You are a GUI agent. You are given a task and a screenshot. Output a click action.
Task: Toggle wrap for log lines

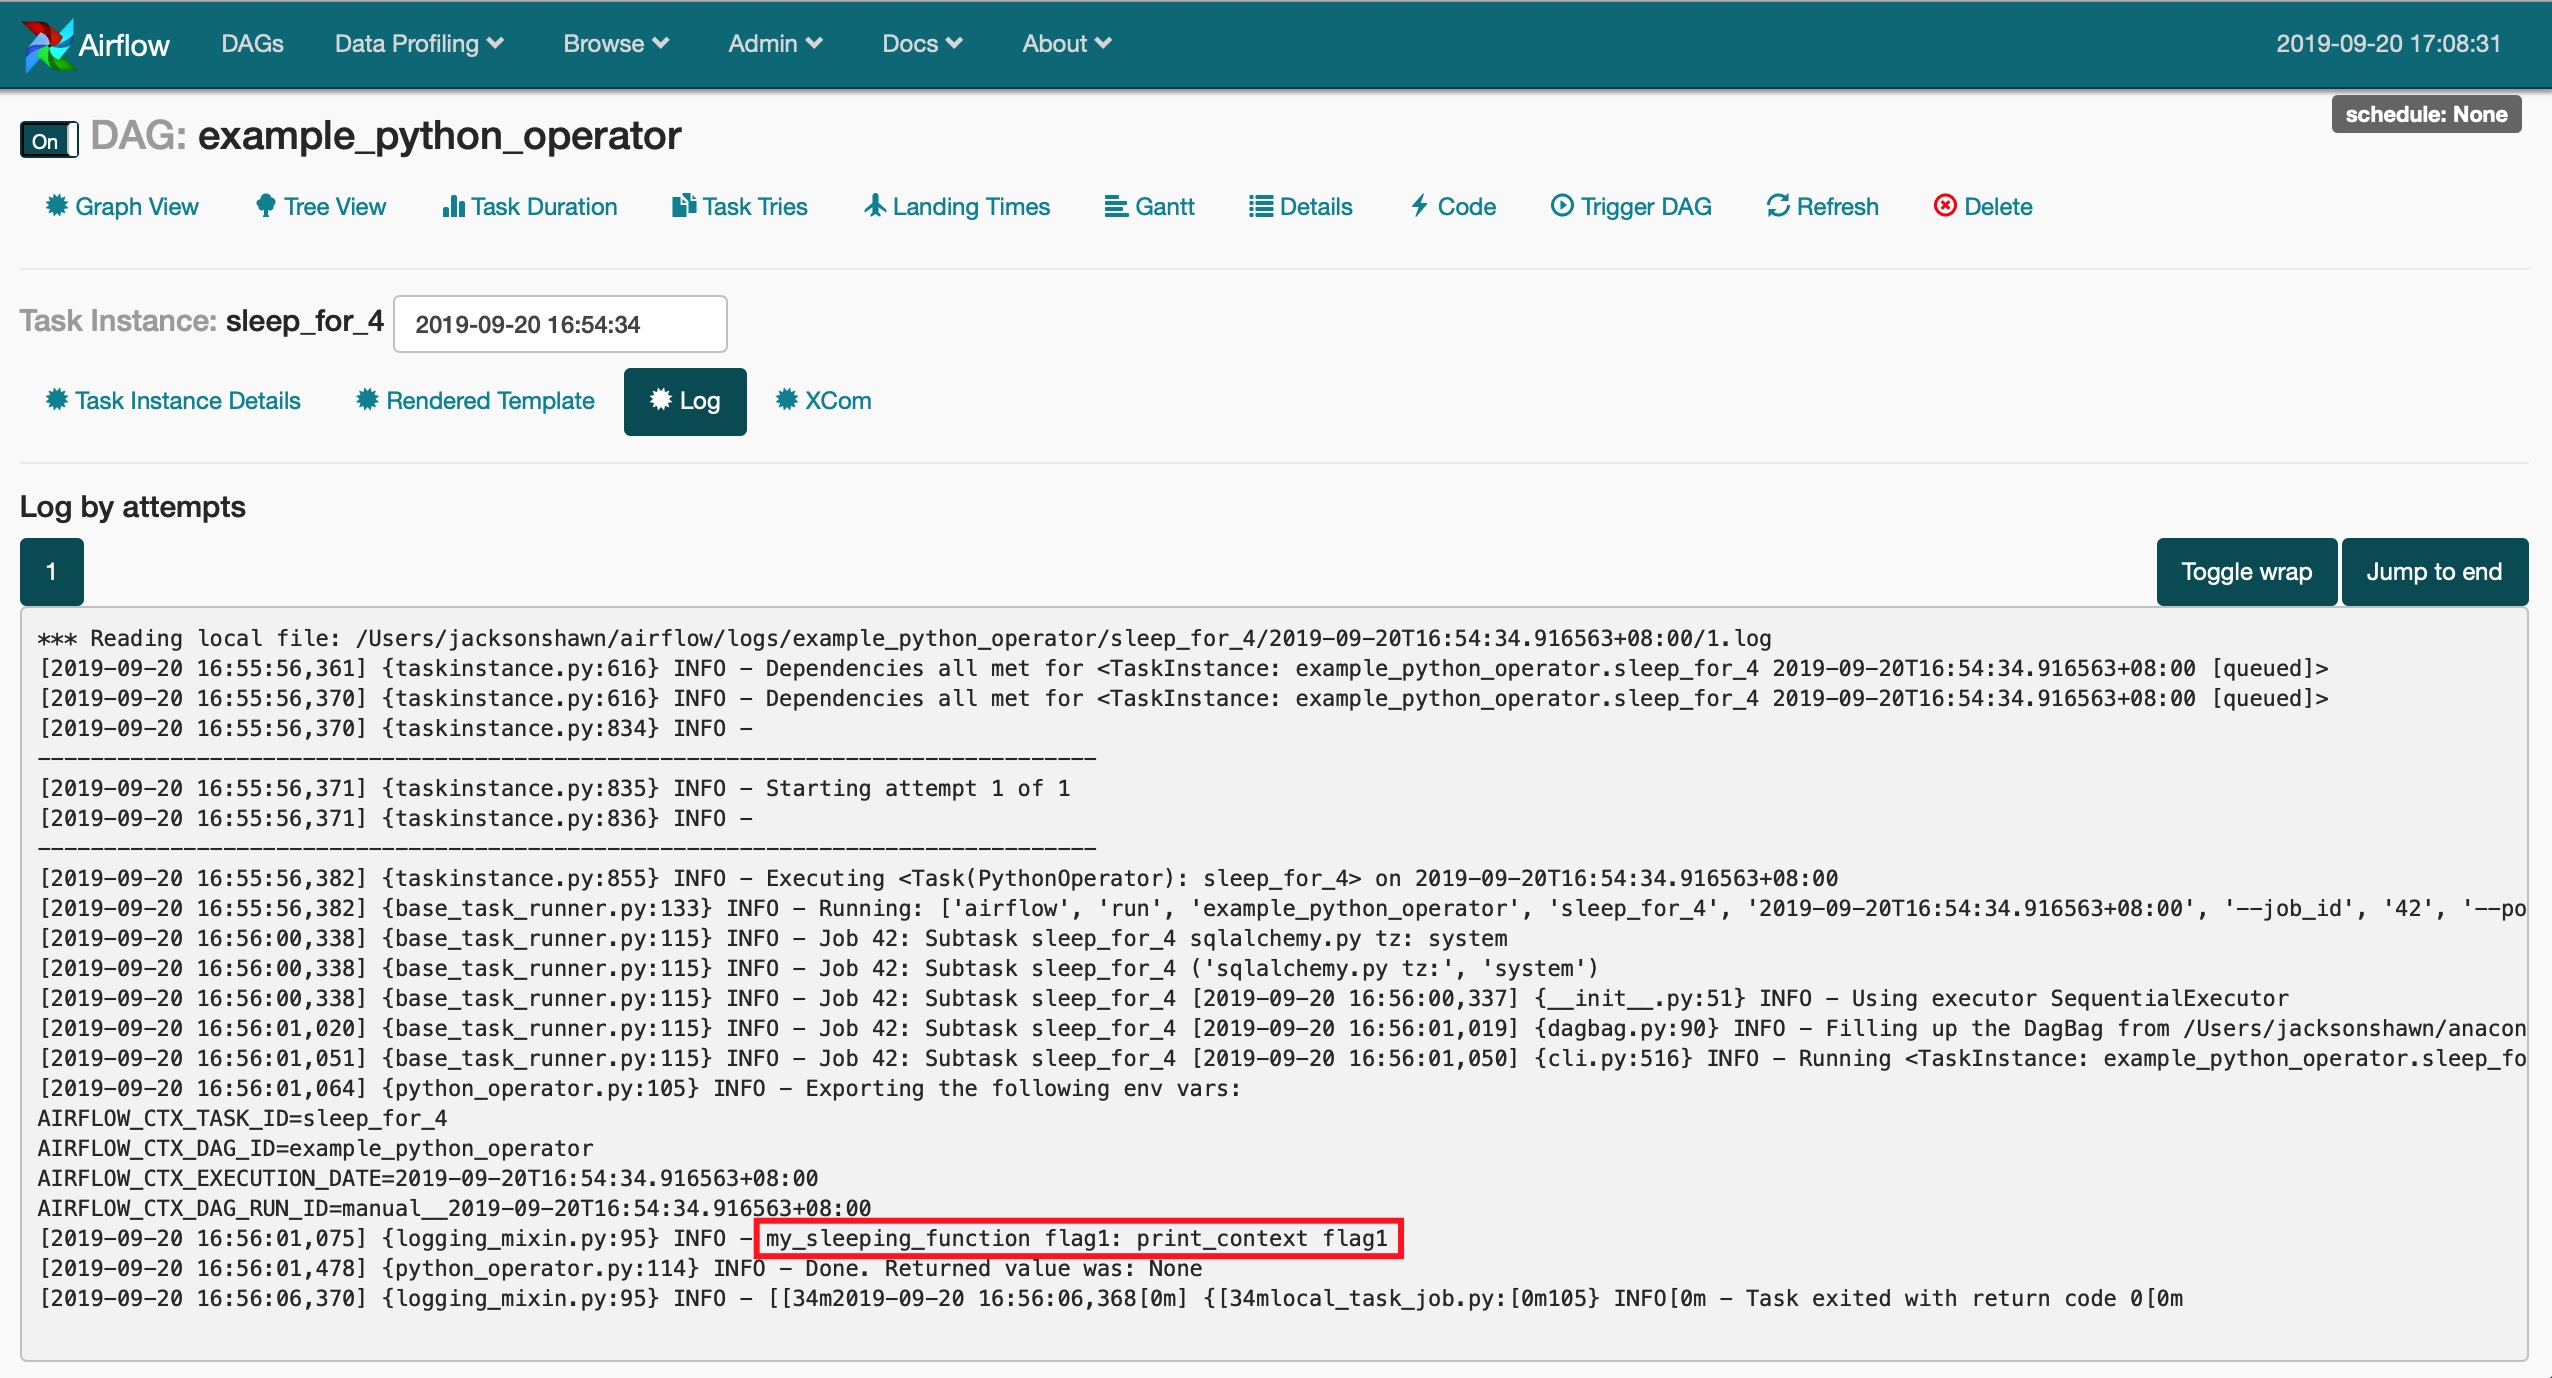click(2246, 572)
